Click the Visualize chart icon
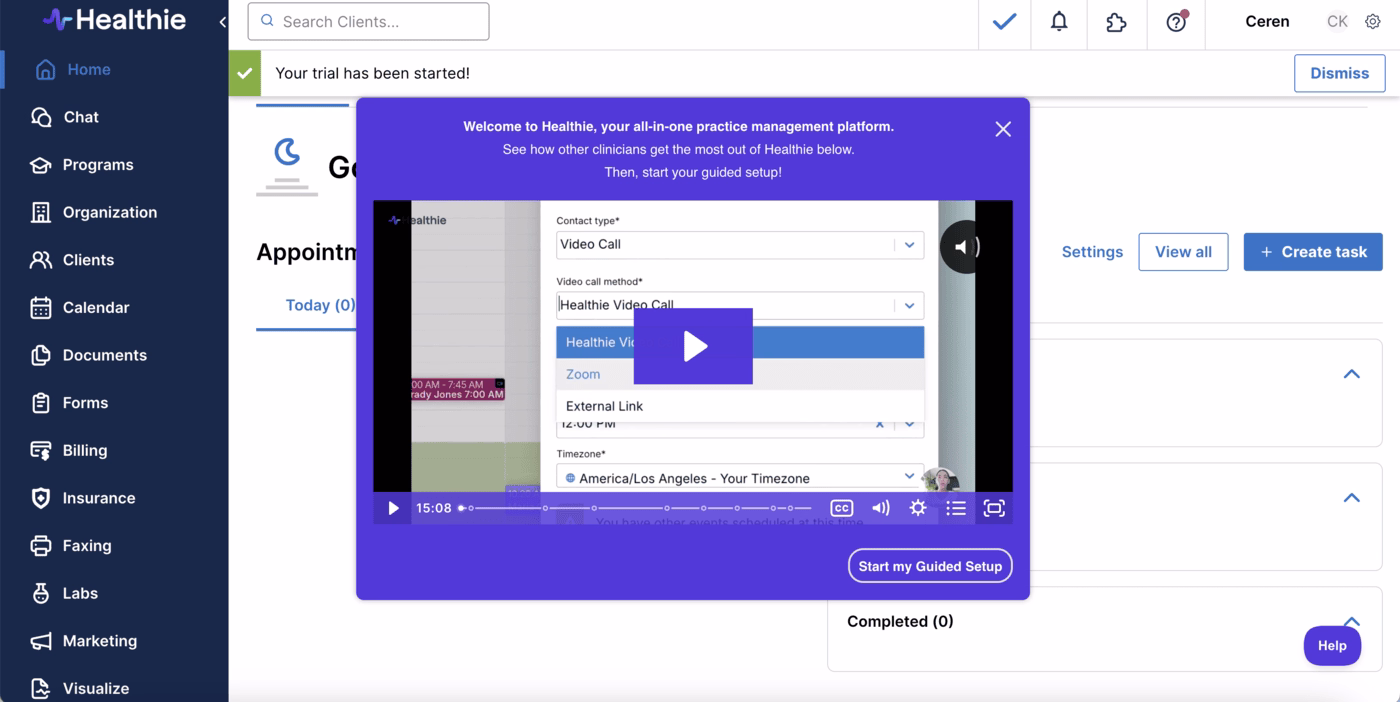This screenshot has width=1400, height=702. click(x=41, y=688)
